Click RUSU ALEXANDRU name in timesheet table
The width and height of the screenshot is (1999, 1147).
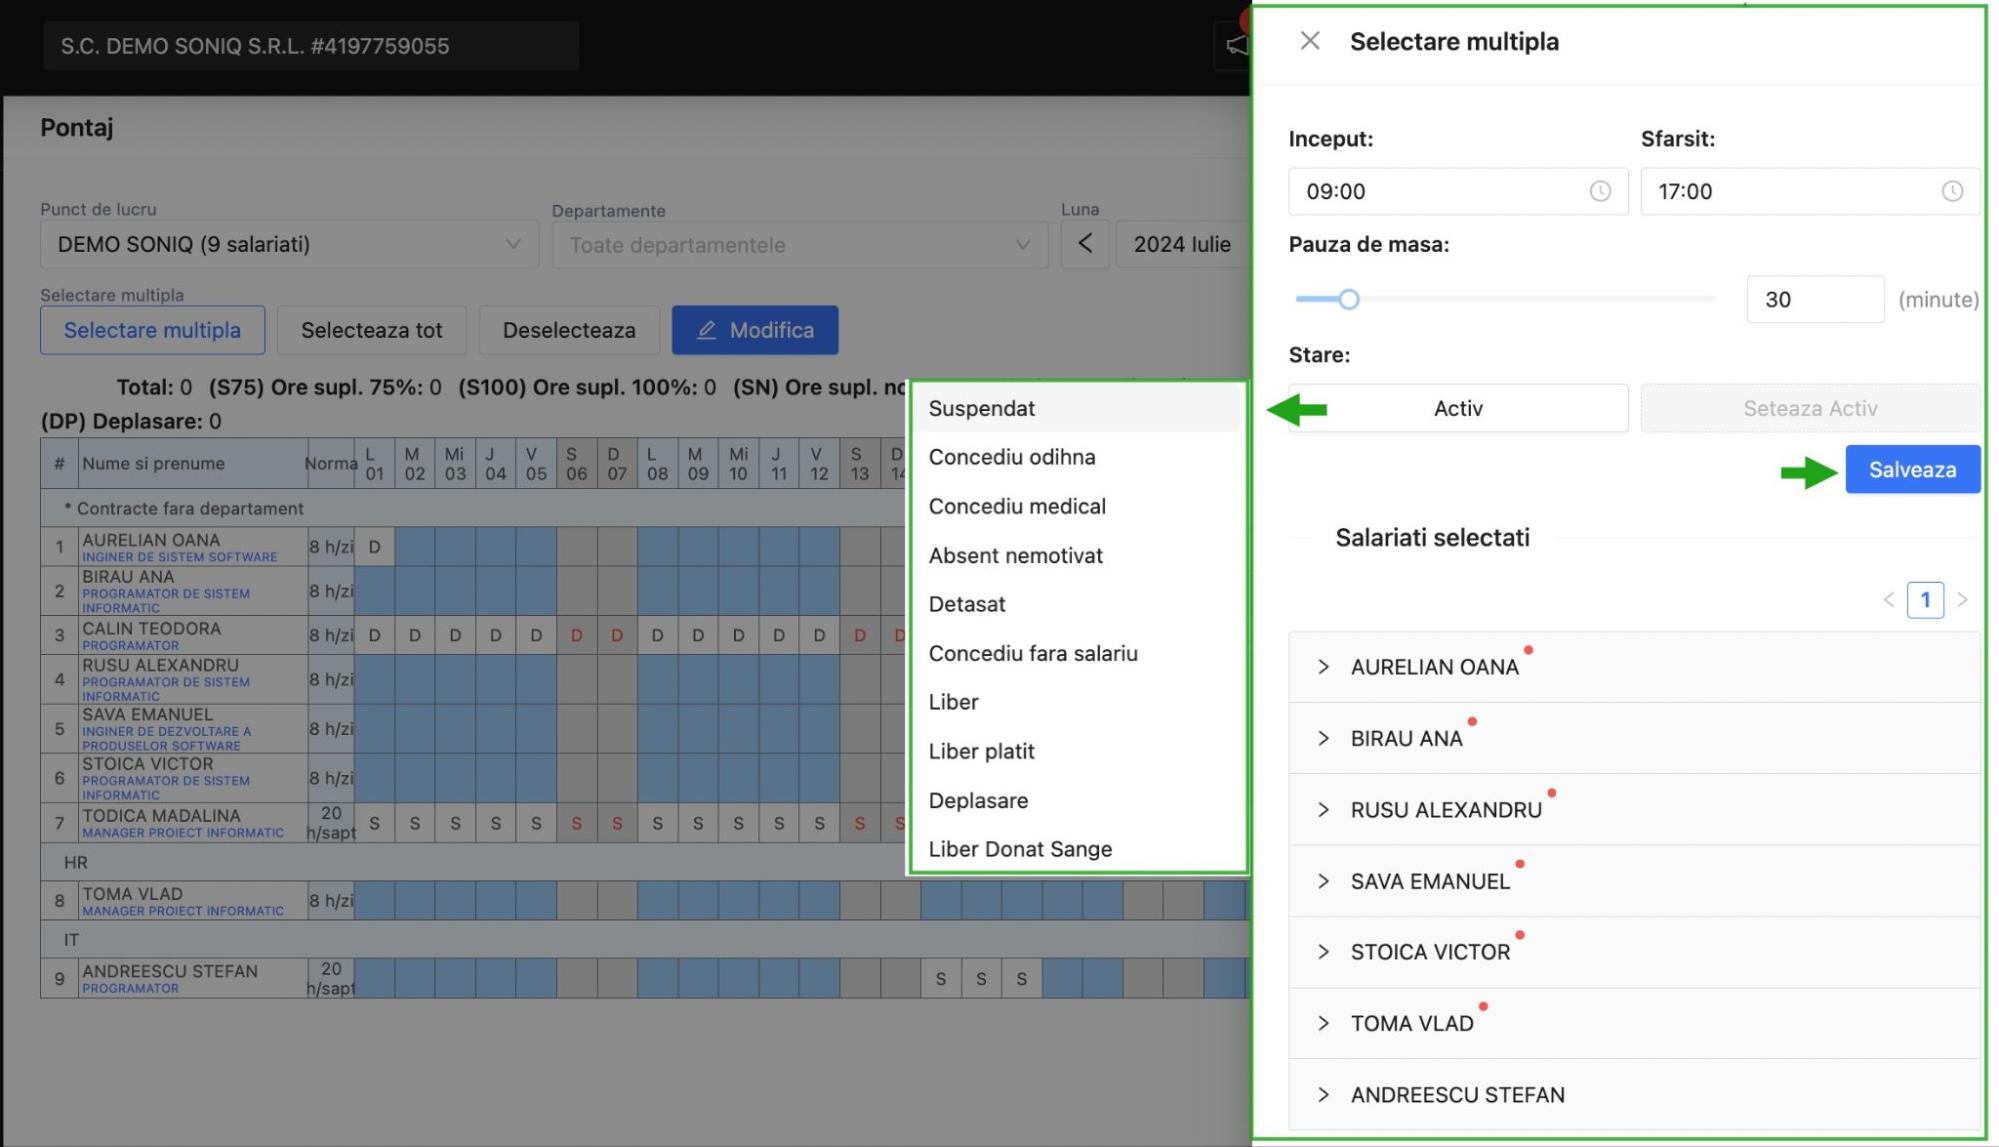[160, 665]
